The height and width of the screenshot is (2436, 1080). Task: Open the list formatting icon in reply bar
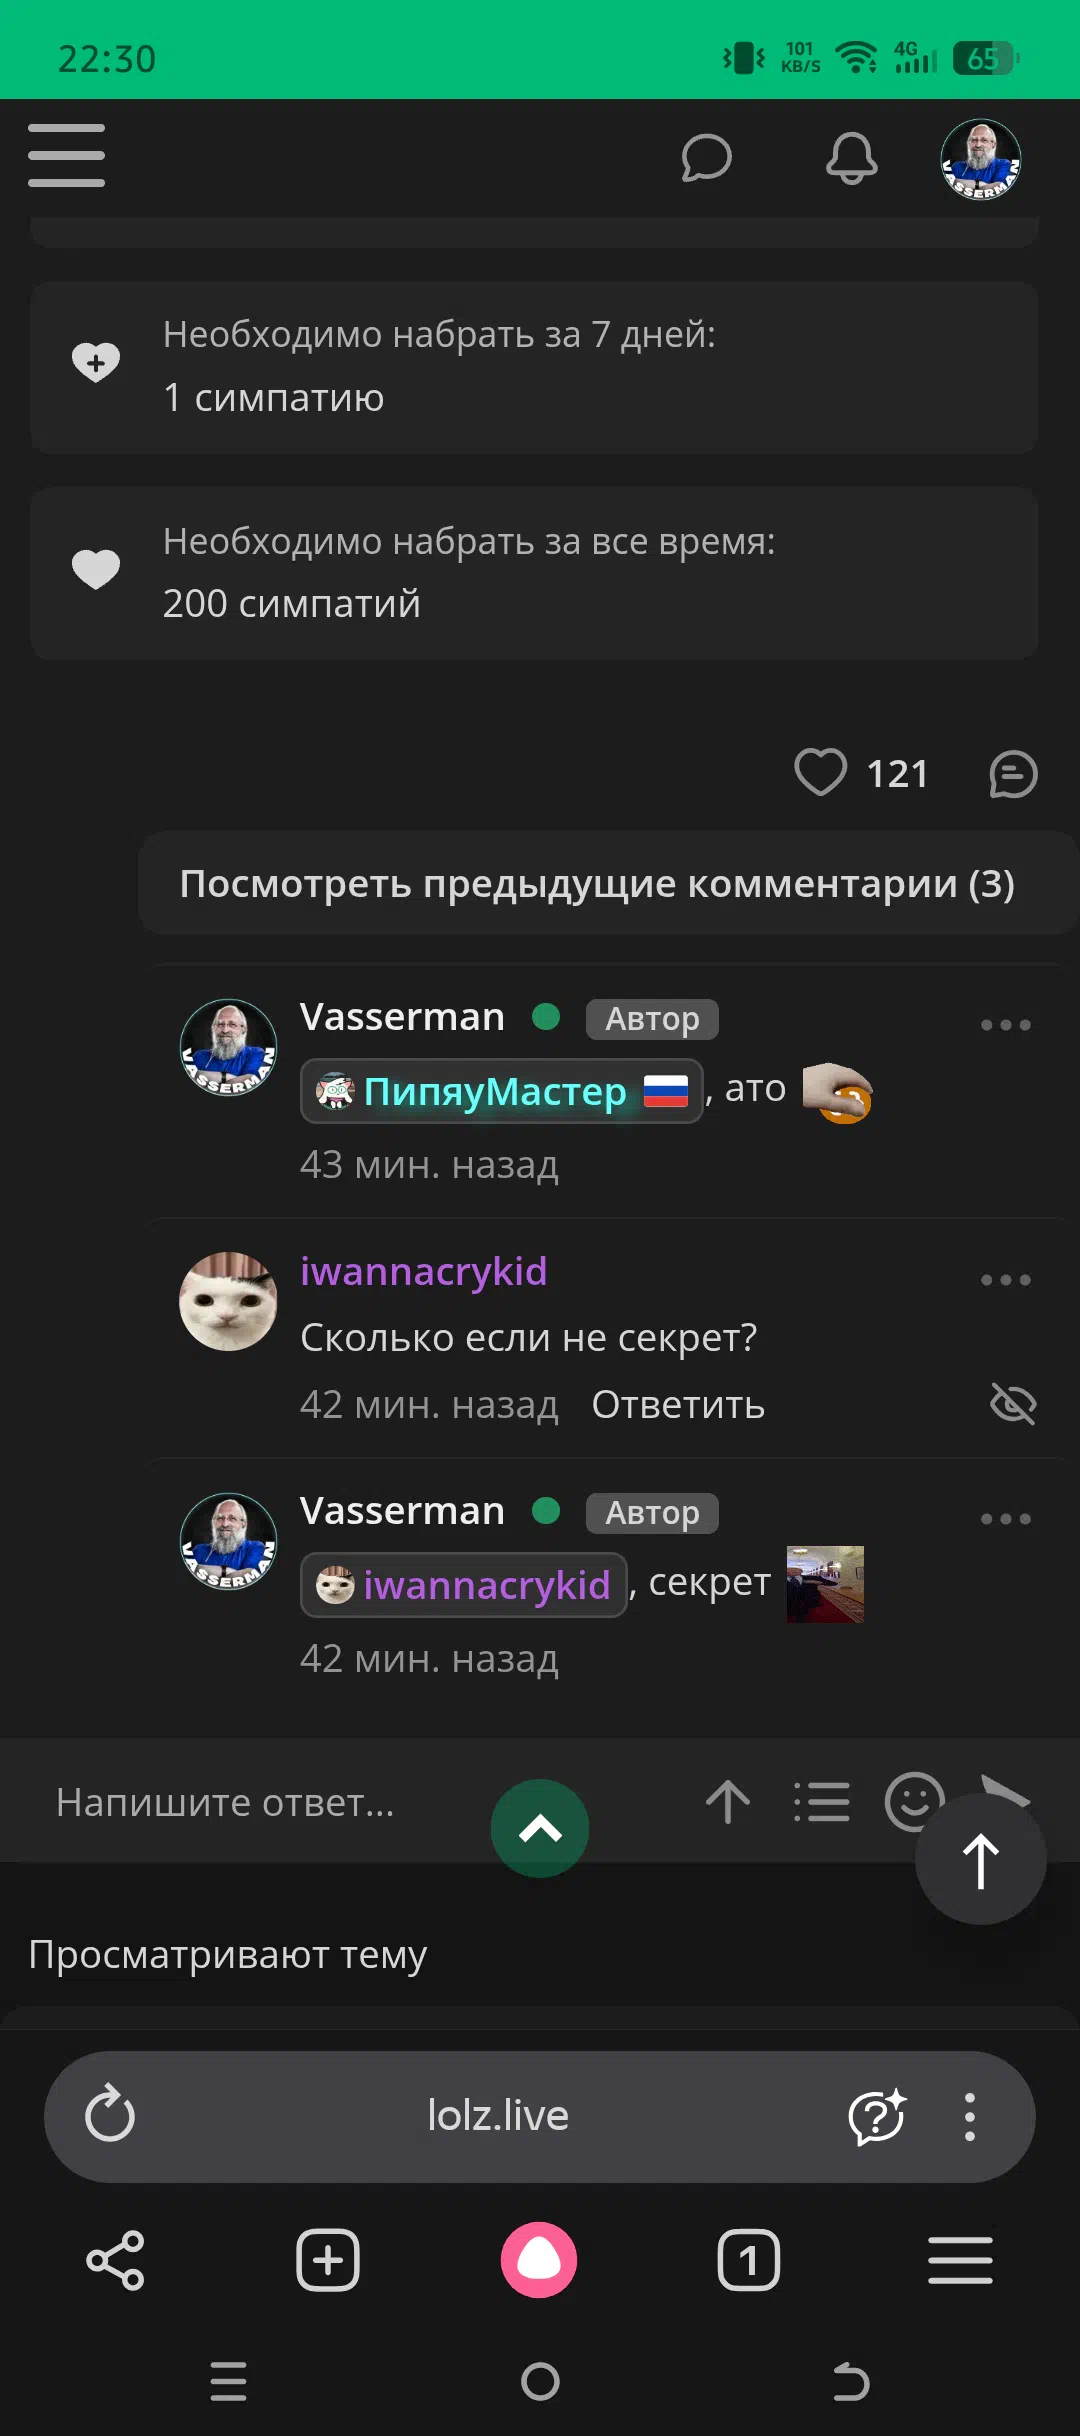point(822,1802)
